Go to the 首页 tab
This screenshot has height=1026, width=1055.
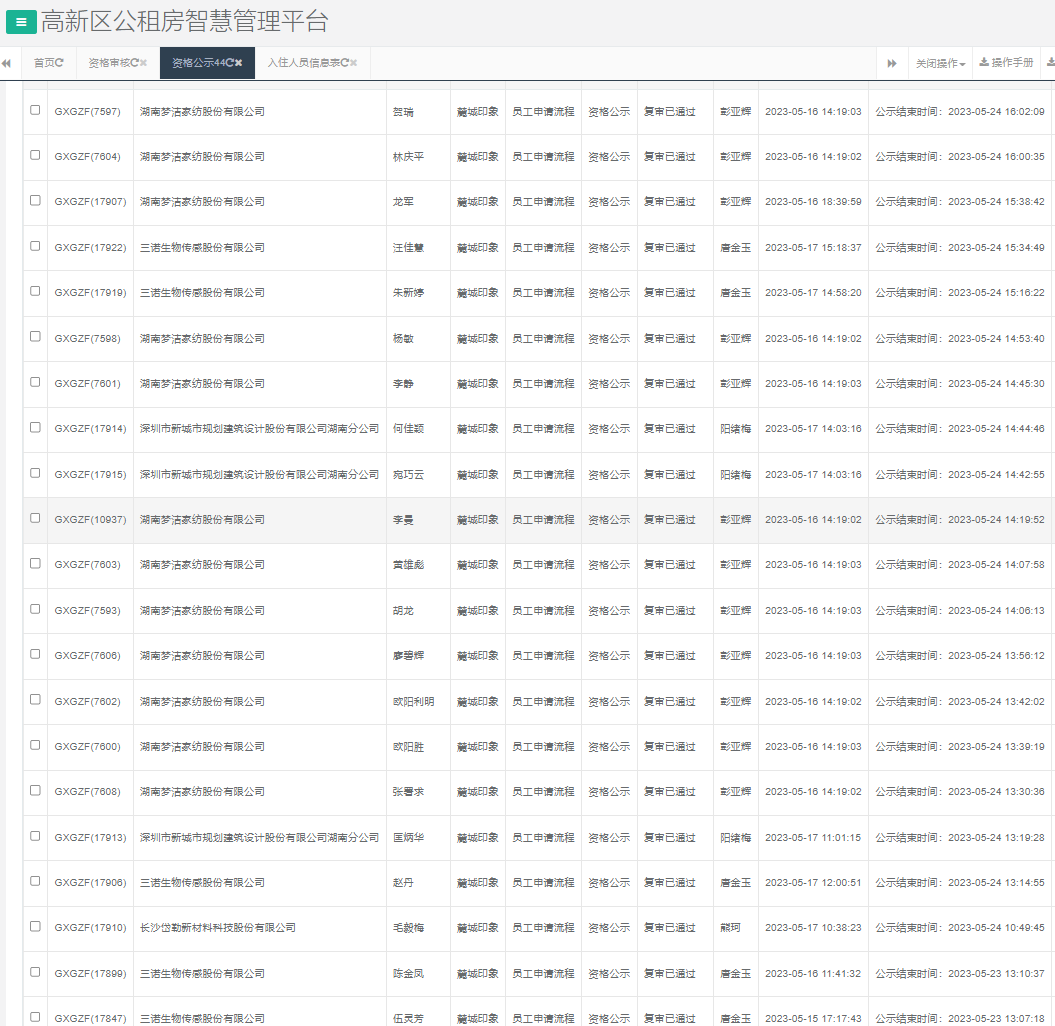44,63
